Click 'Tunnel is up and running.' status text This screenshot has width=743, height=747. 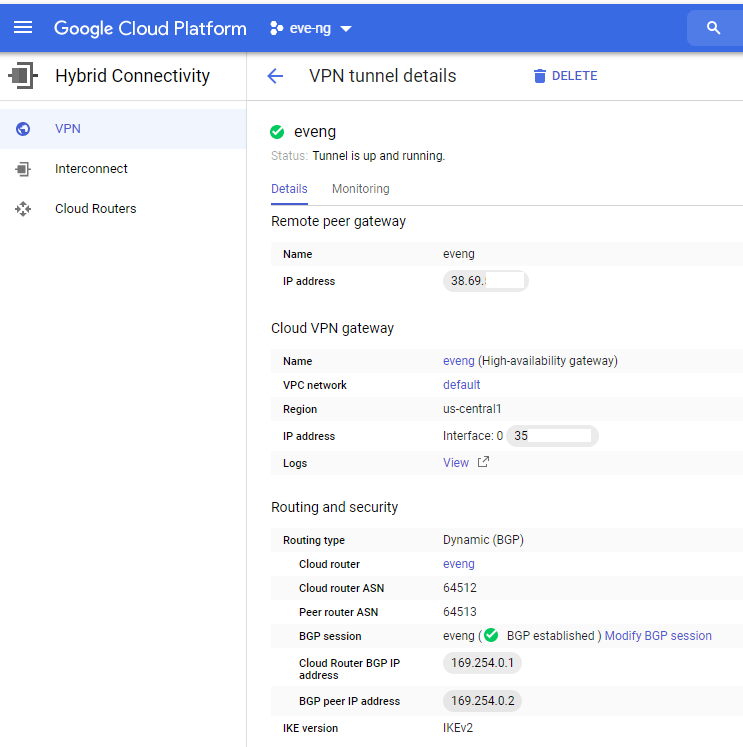(379, 156)
